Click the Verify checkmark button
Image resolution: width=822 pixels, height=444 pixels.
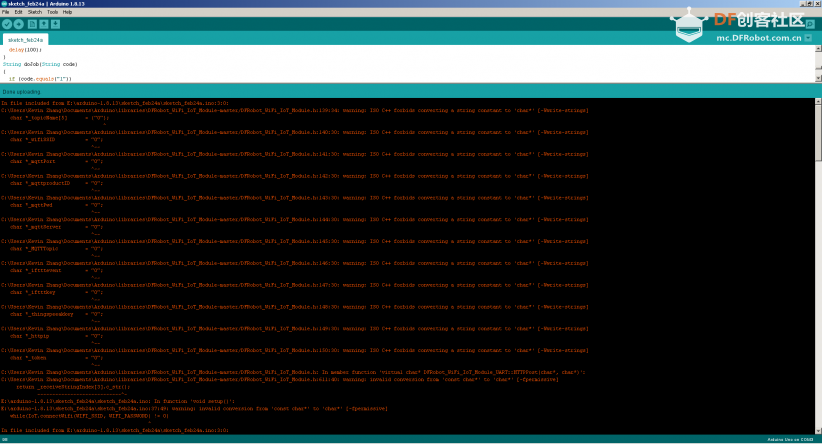pos(7,24)
